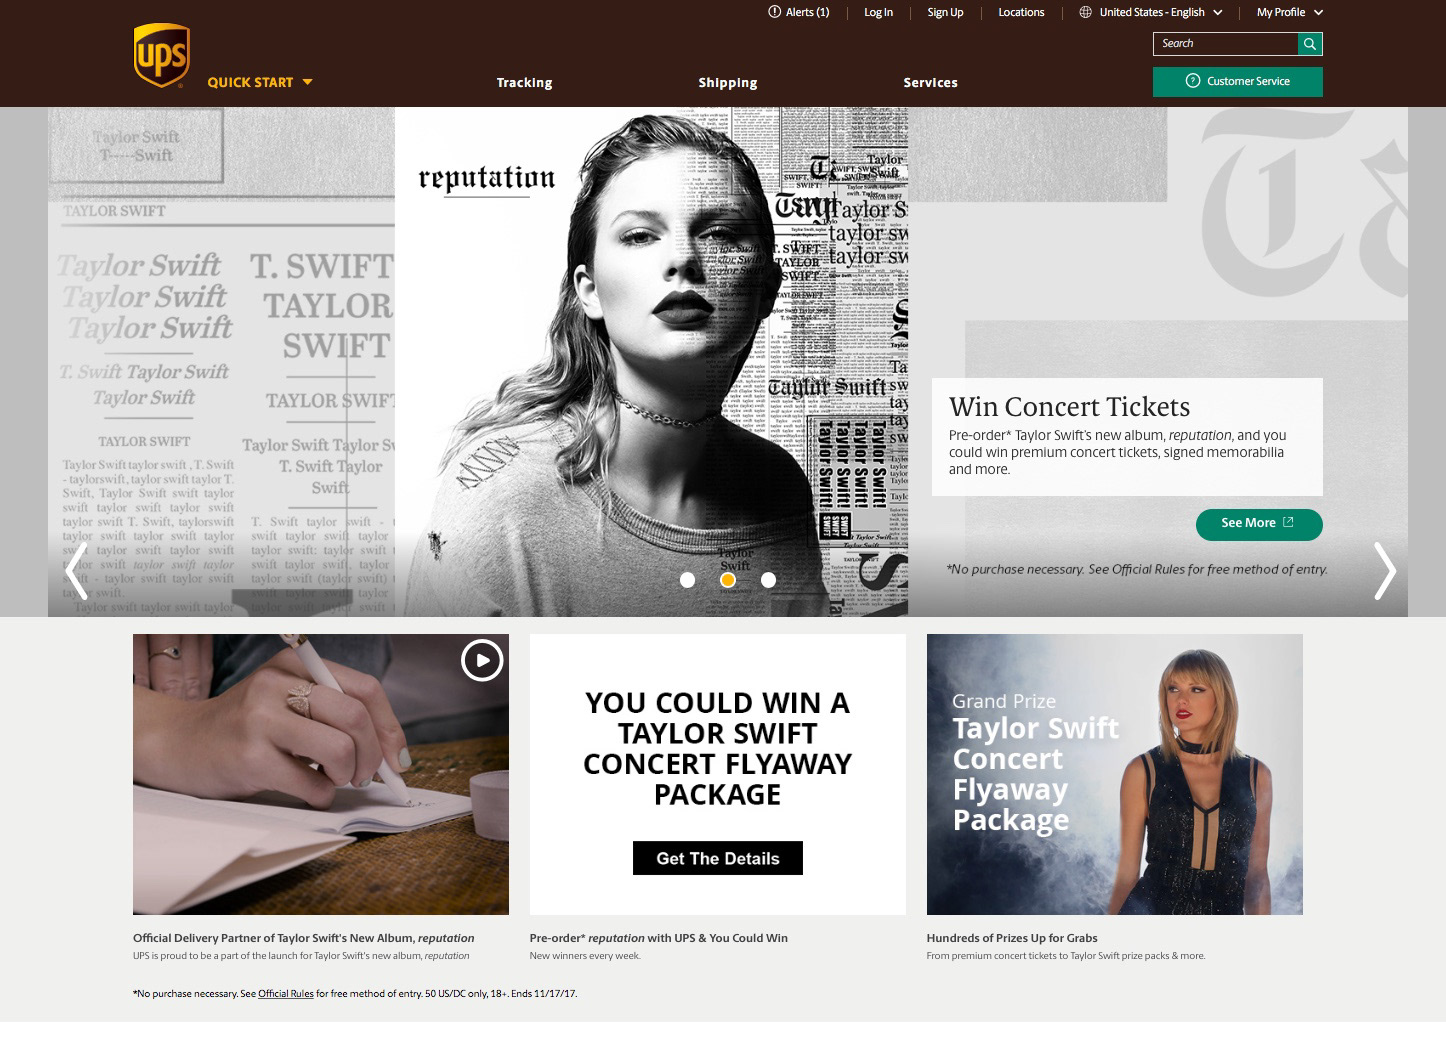The image size is (1446, 1058).
Task: Open the Alerts (1) notification link
Action: (x=798, y=12)
